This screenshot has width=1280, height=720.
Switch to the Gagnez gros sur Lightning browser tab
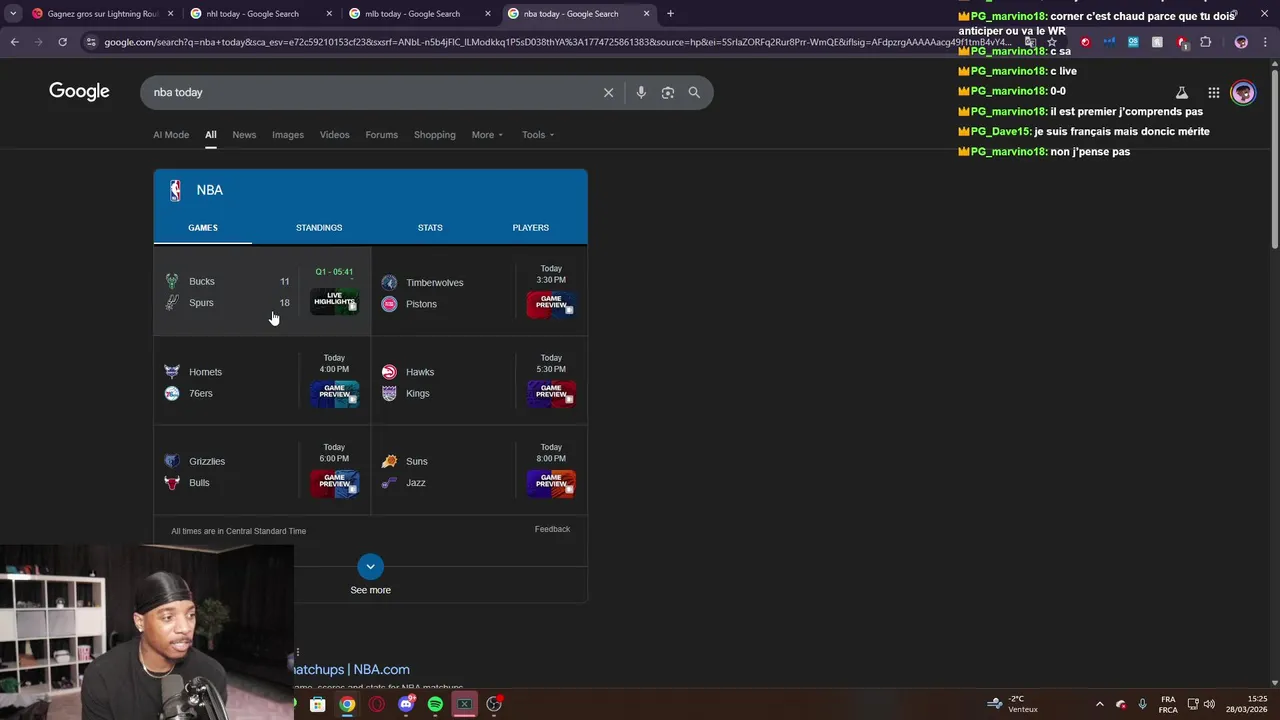pyautogui.click(x=102, y=14)
